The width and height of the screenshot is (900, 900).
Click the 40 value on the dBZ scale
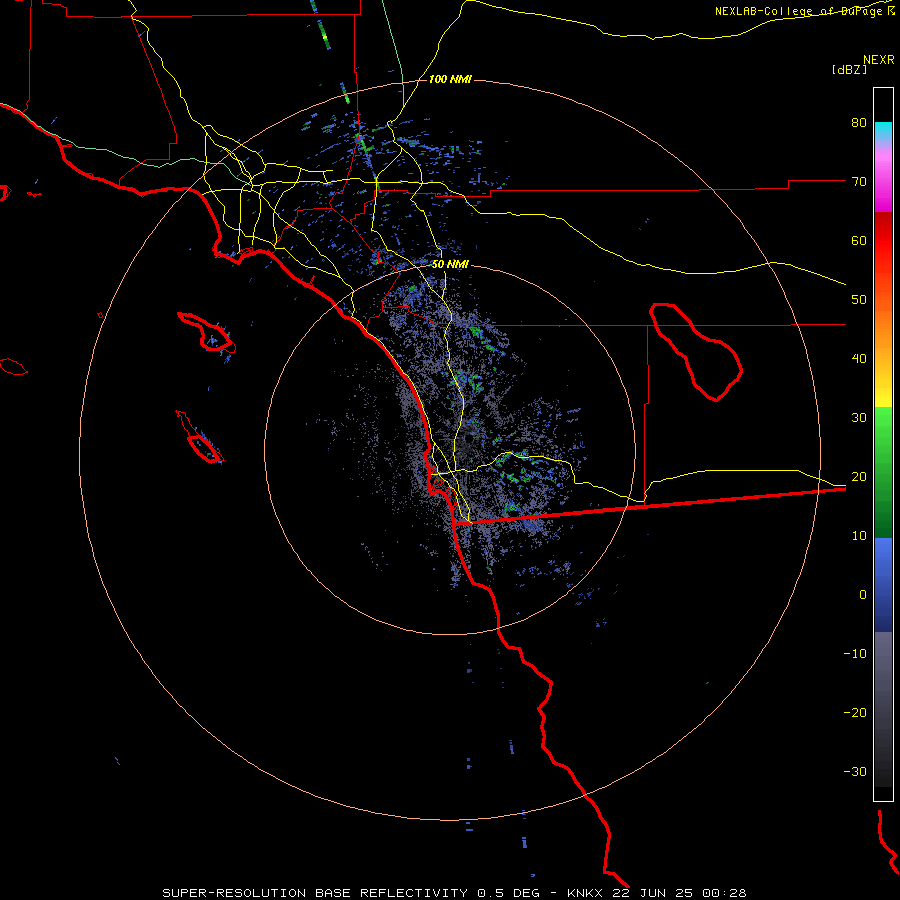point(859,359)
